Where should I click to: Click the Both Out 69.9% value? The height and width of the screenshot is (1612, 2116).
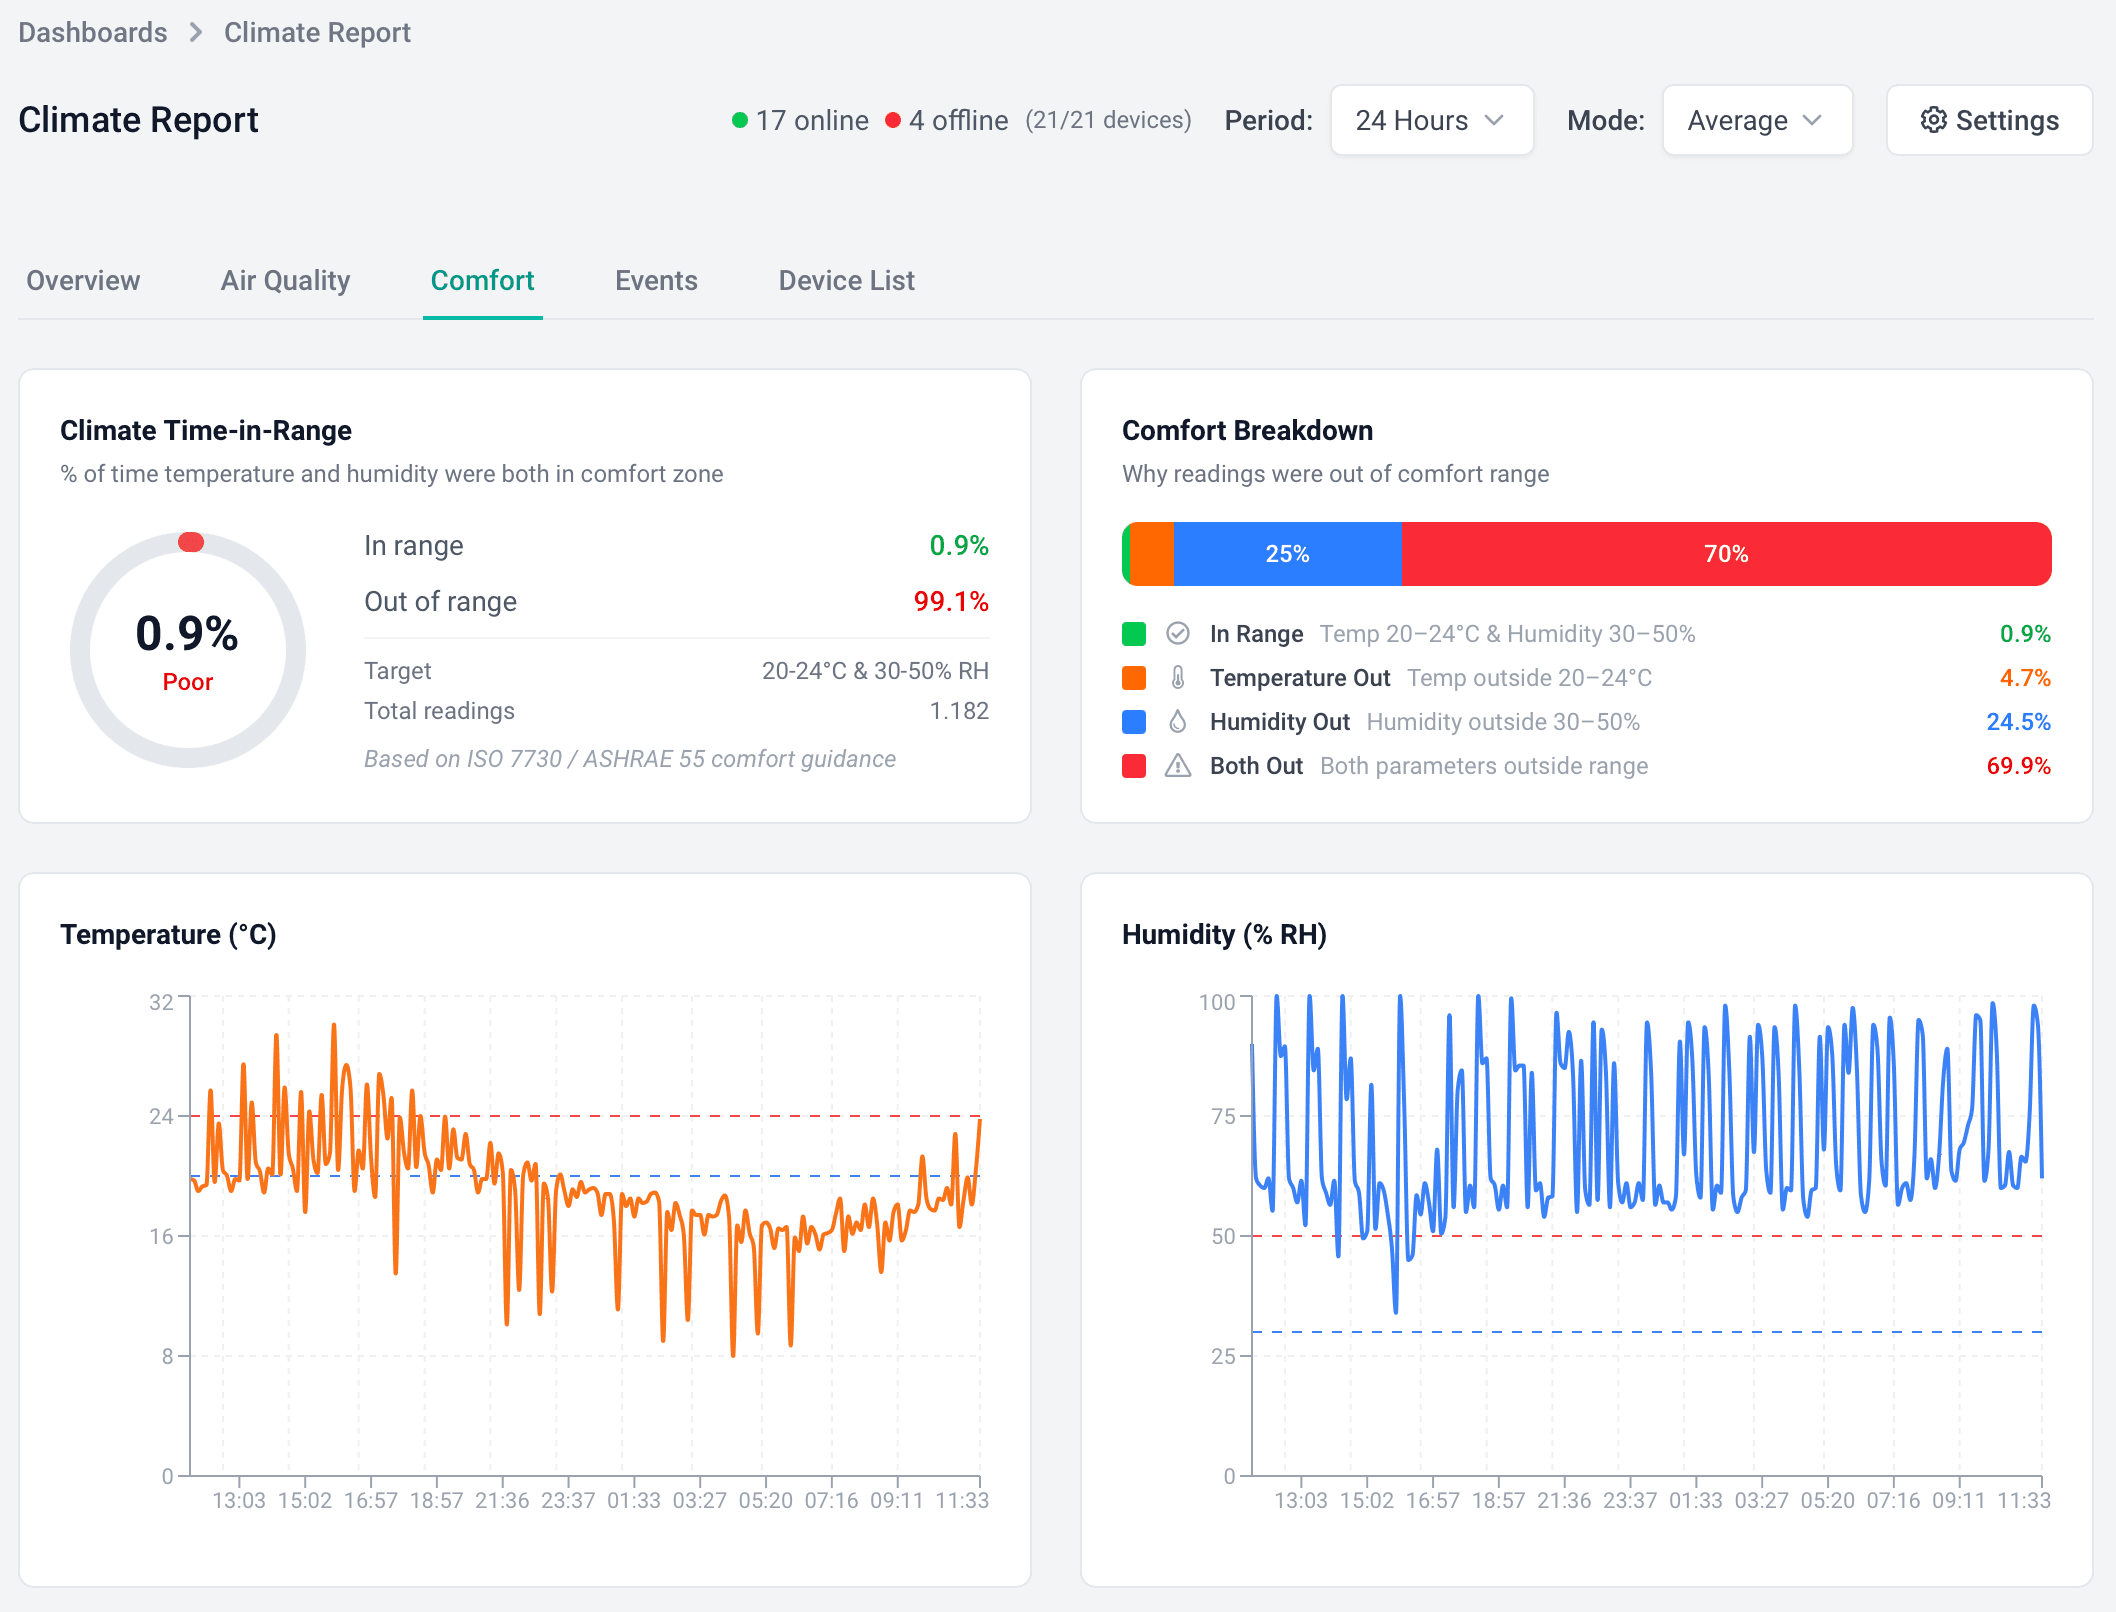(2018, 766)
